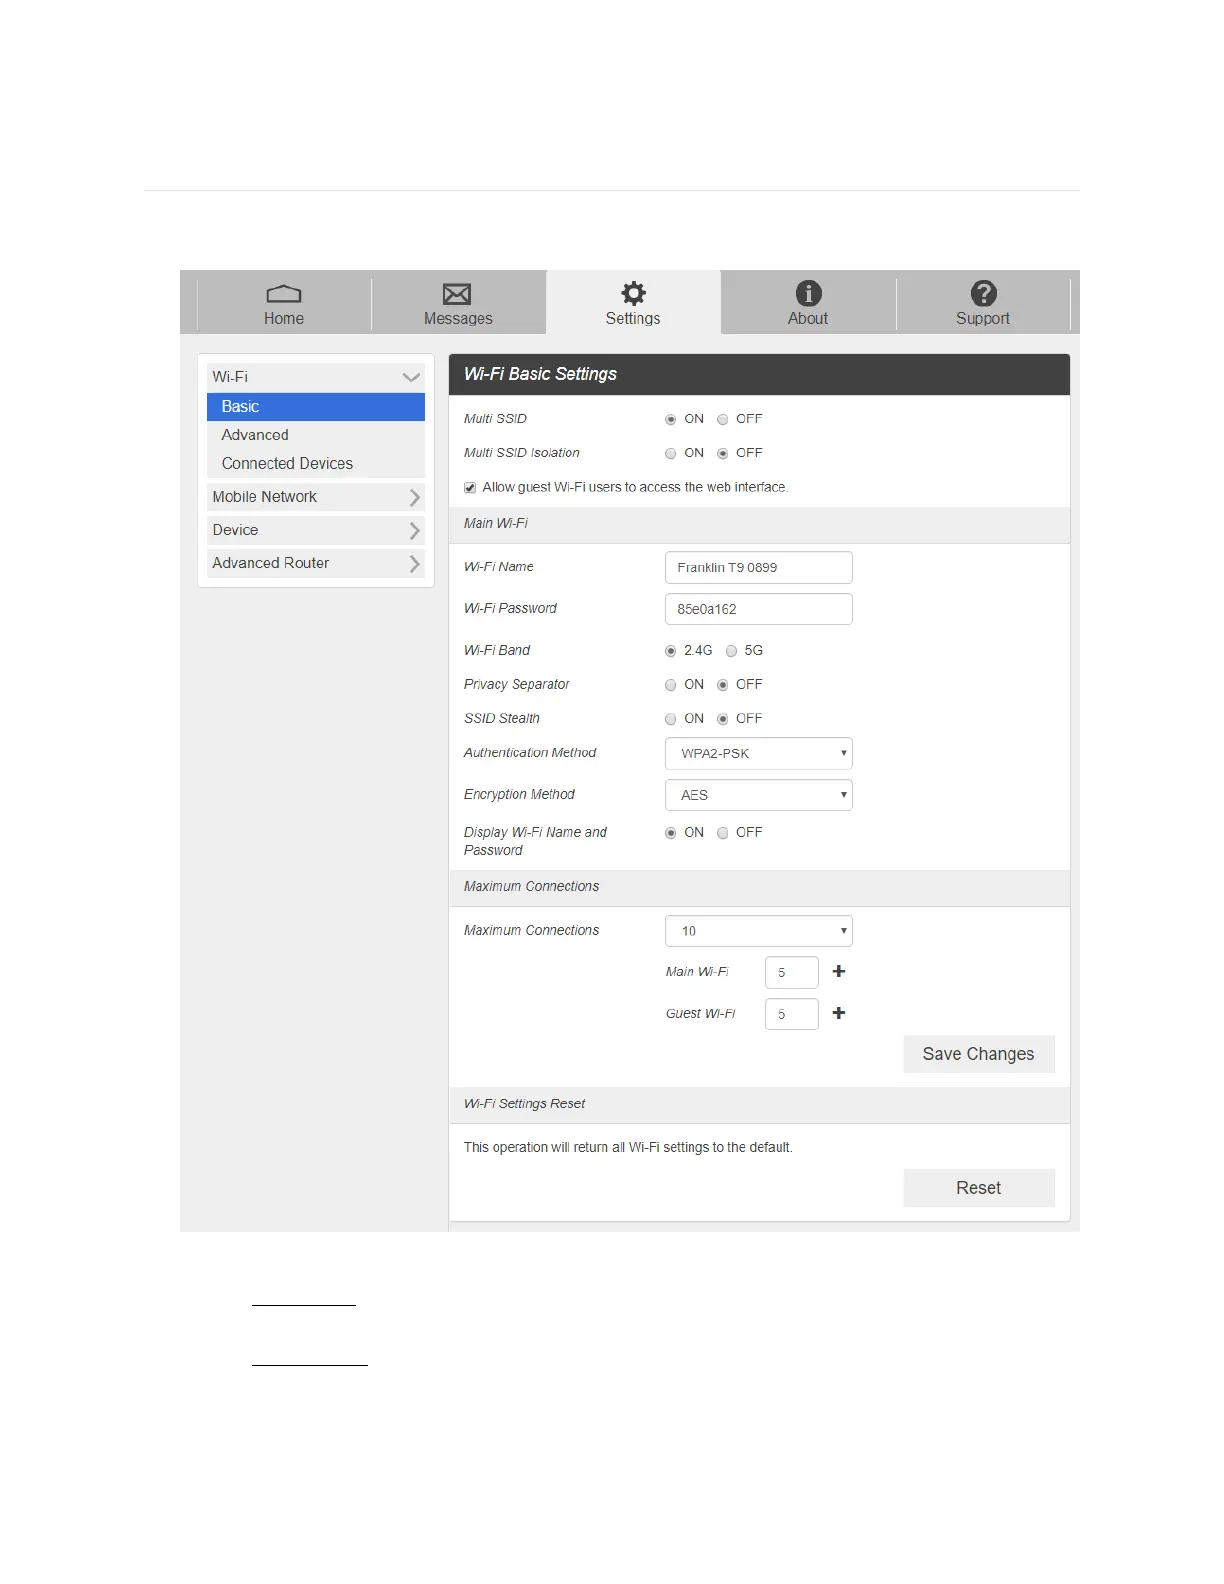This screenshot has width=1224, height=1584.
Task: Click the Save Changes button
Action: 979,1054
